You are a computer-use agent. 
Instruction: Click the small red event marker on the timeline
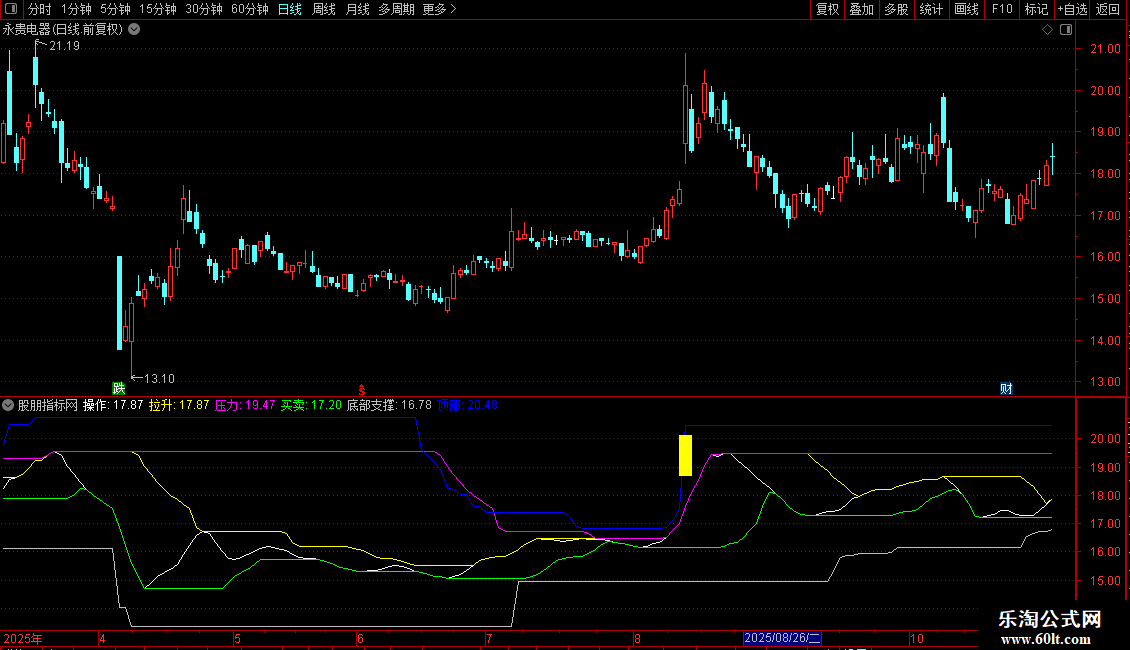362,388
